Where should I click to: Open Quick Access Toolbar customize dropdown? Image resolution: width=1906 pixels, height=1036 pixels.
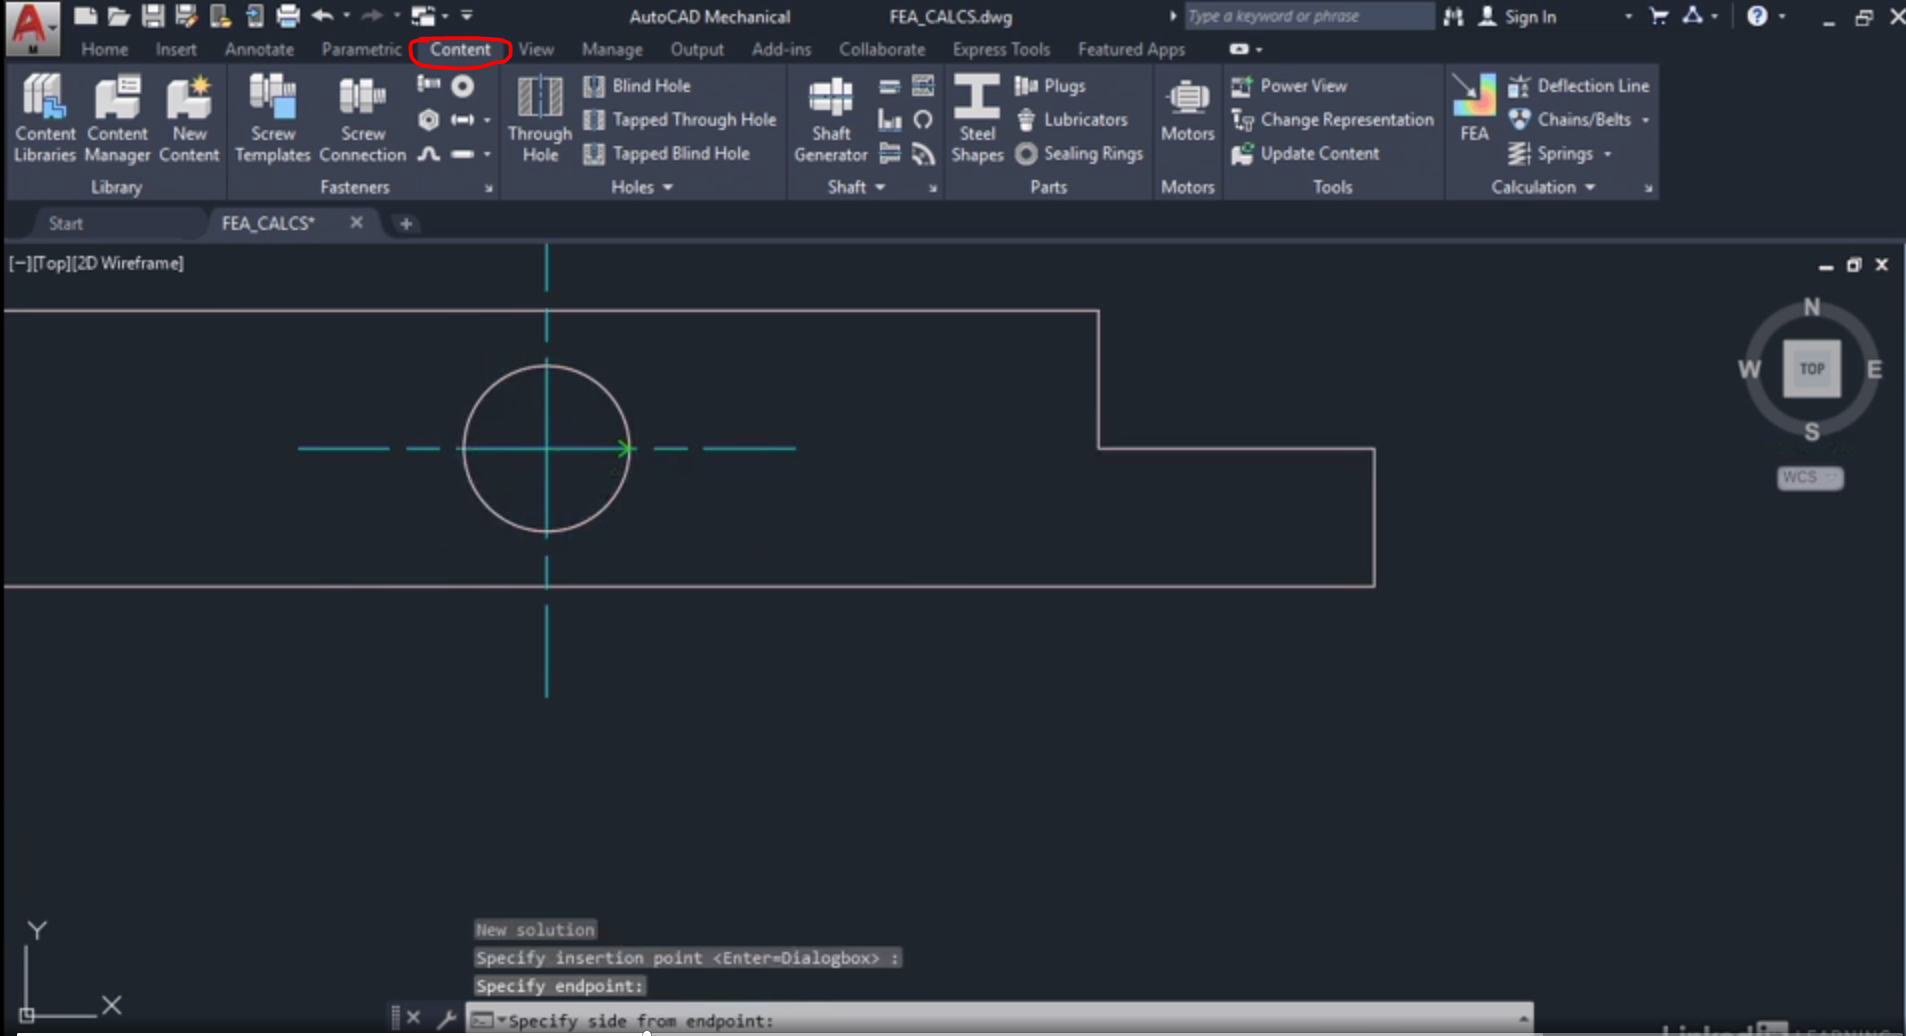tap(467, 16)
